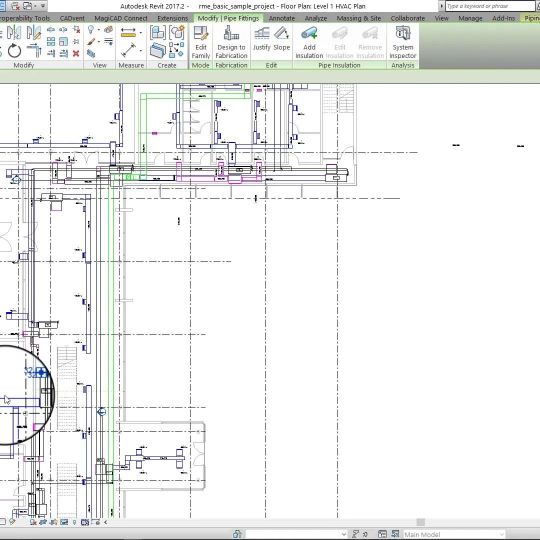Click the red Delete icon
This screenshot has width=540, height=540.
pyautogui.click(x=76, y=53)
